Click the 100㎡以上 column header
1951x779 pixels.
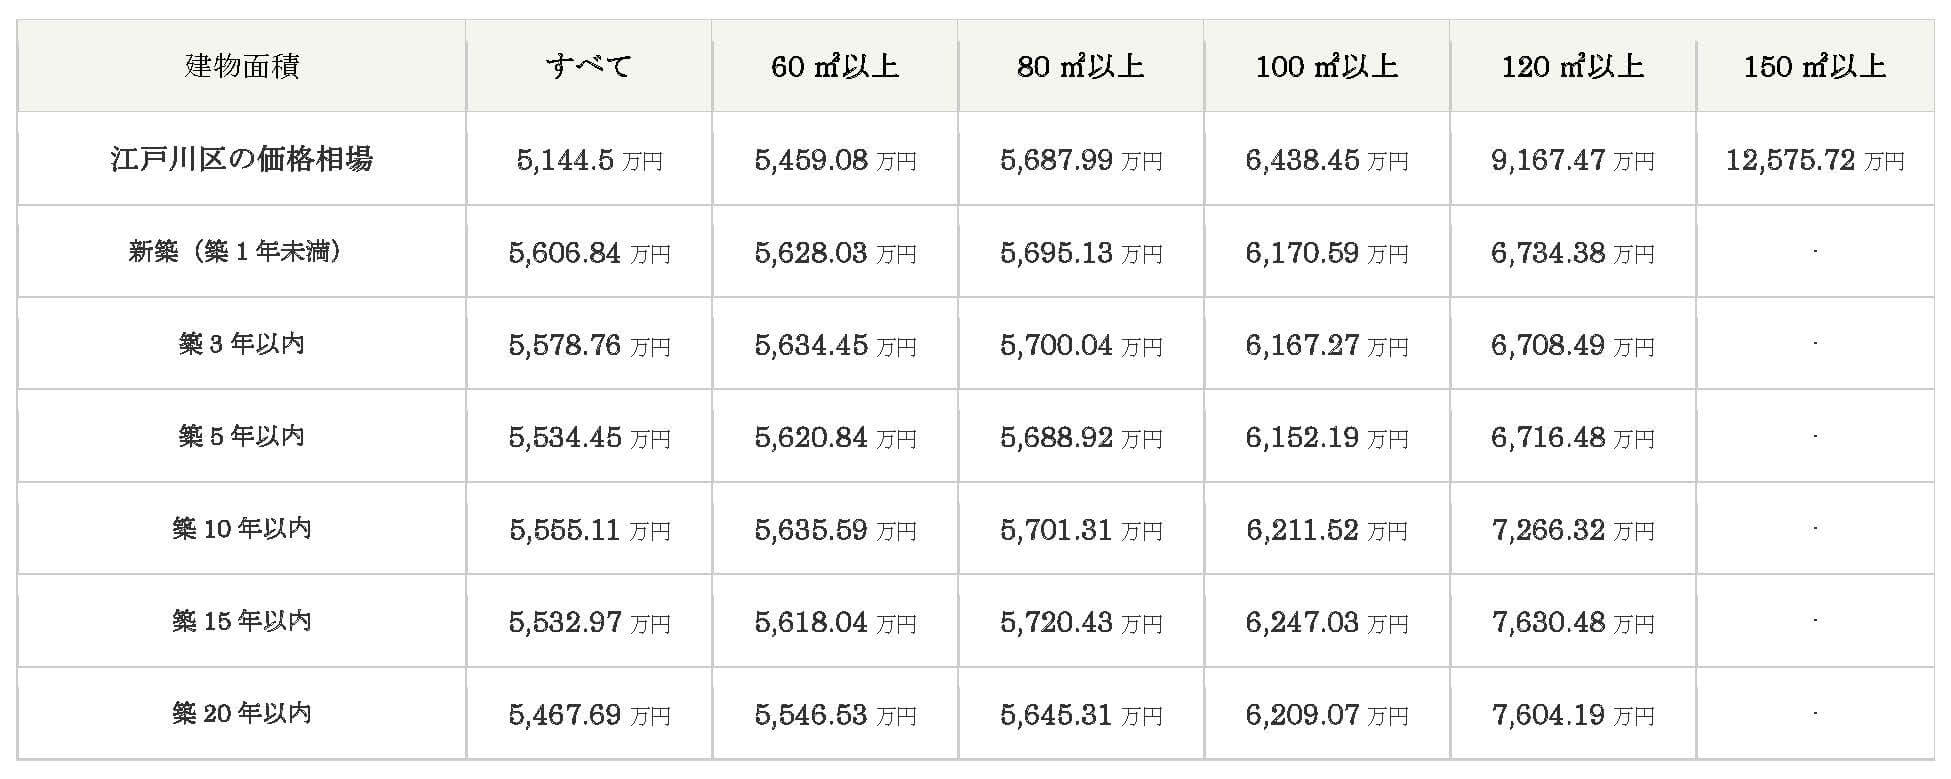click(1327, 67)
